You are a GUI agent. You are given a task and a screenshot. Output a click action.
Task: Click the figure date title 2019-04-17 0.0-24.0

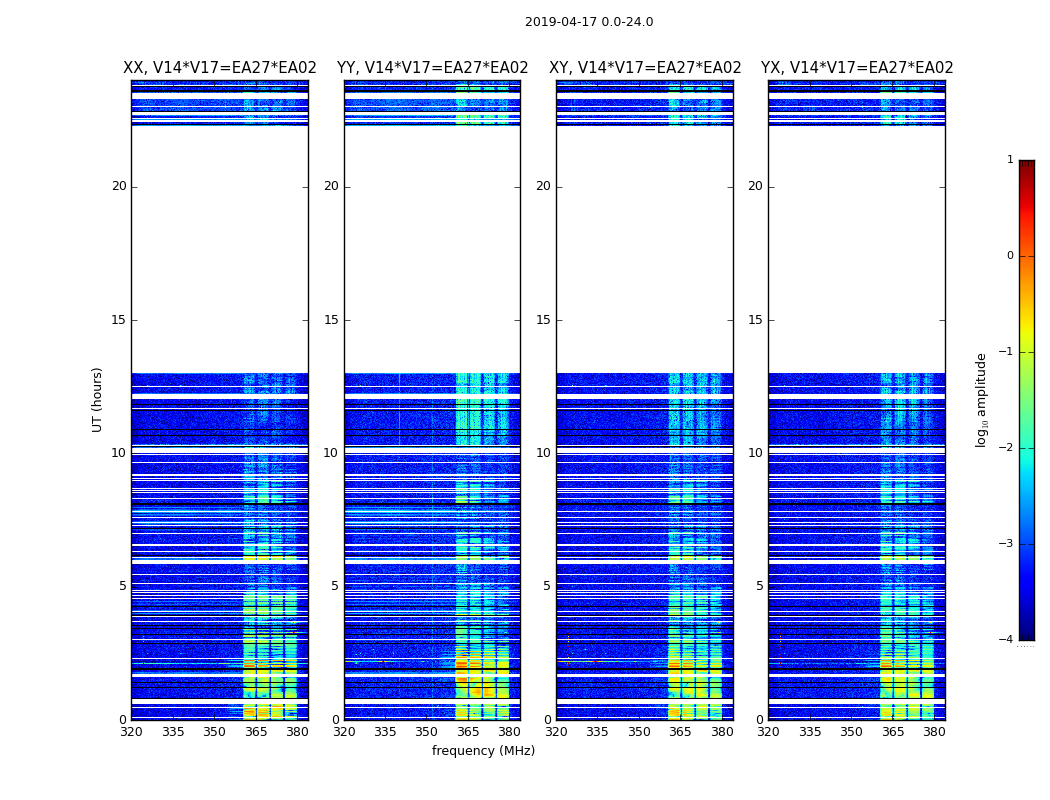point(589,22)
